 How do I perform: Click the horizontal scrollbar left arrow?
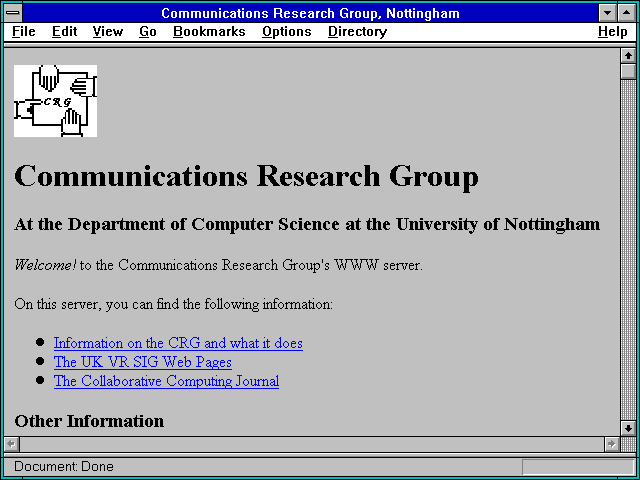[12, 444]
